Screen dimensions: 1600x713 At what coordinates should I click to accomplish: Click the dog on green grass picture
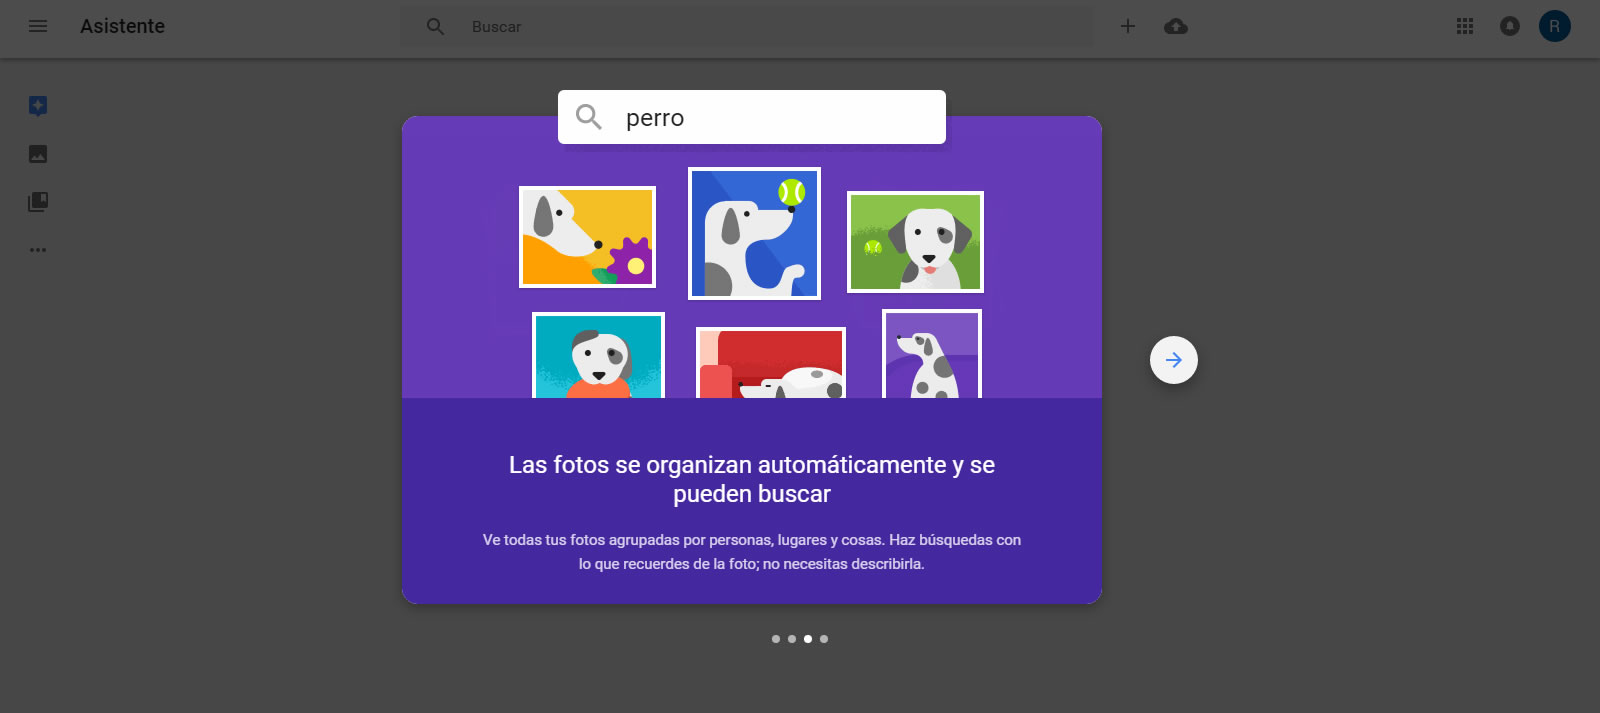click(x=915, y=242)
